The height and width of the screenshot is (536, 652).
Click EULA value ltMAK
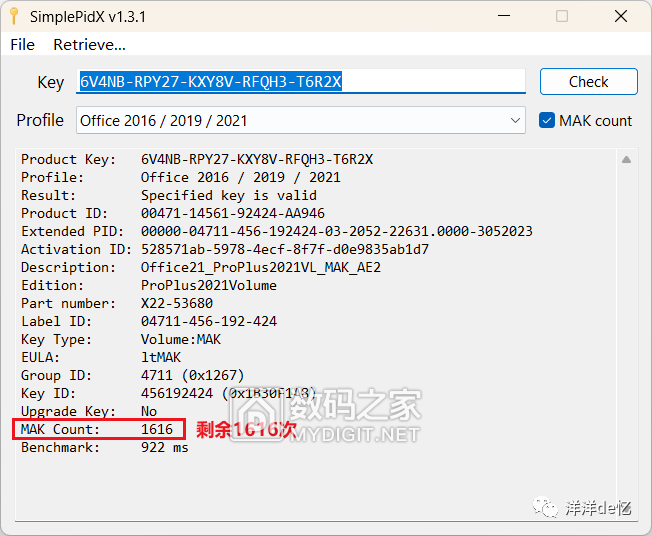click(x=161, y=357)
